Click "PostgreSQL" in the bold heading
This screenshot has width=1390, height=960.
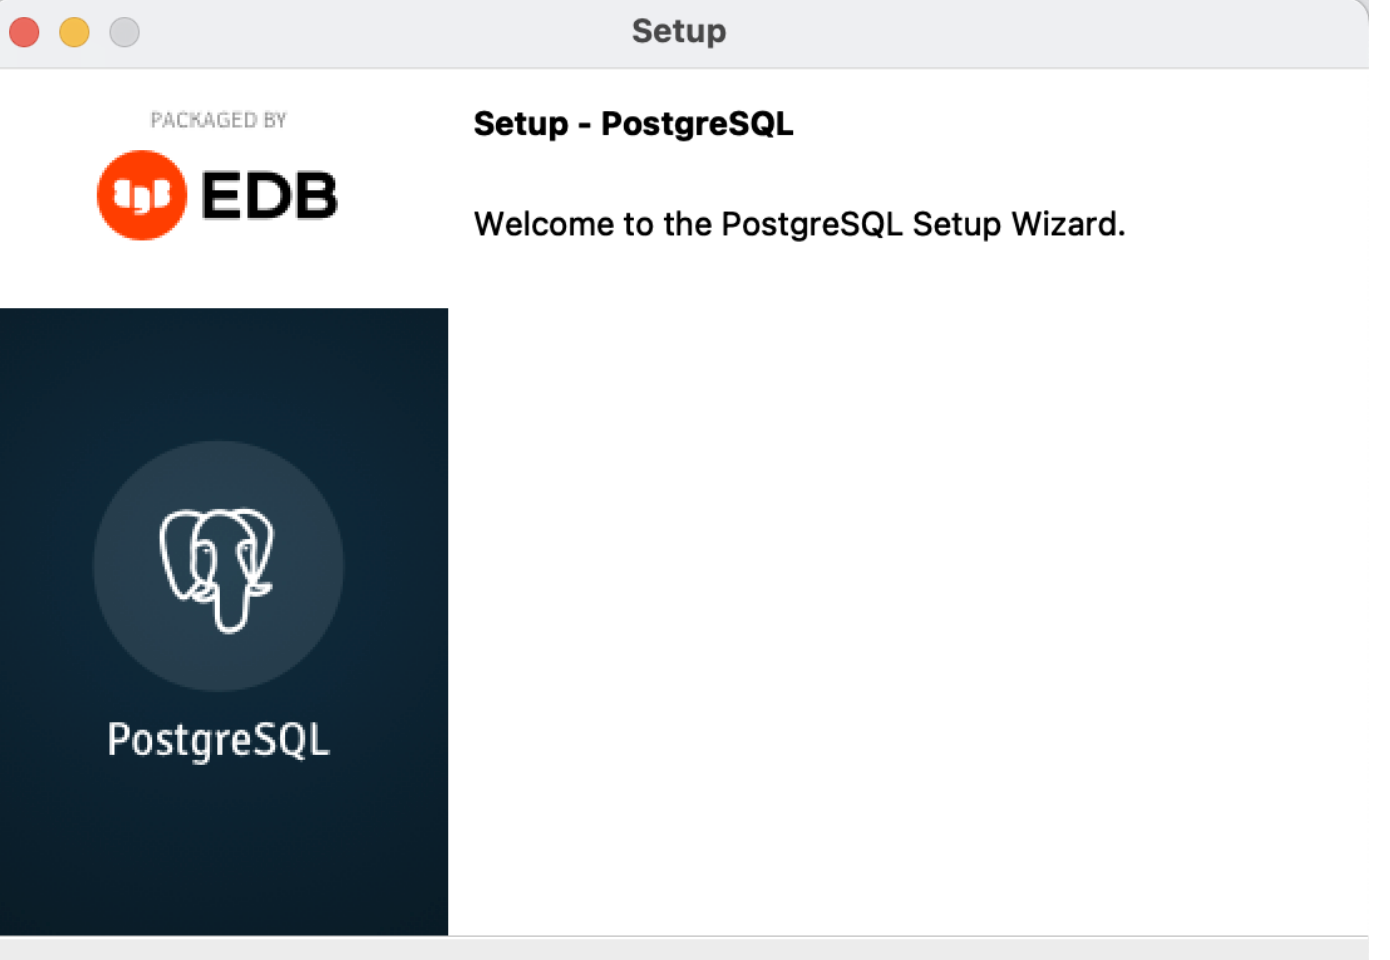click(697, 124)
